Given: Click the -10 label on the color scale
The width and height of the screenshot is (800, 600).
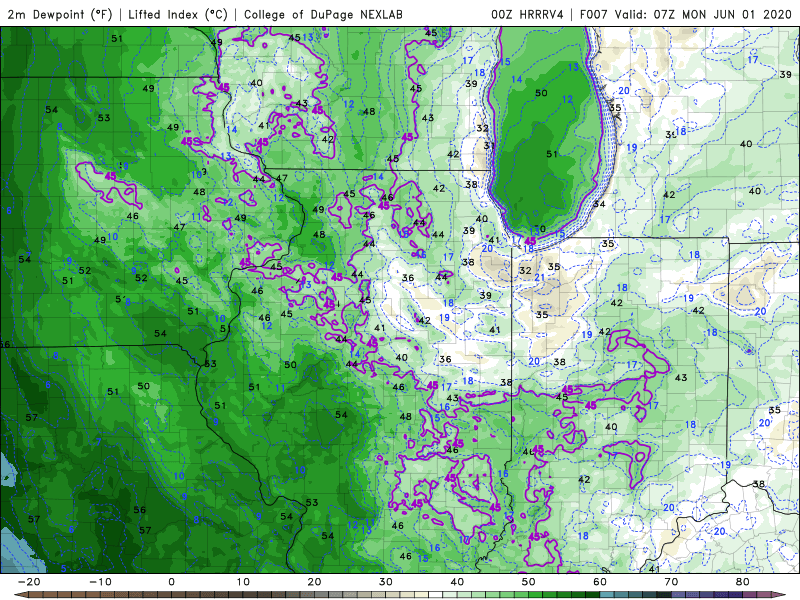Looking at the screenshot, I should tap(100, 582).
